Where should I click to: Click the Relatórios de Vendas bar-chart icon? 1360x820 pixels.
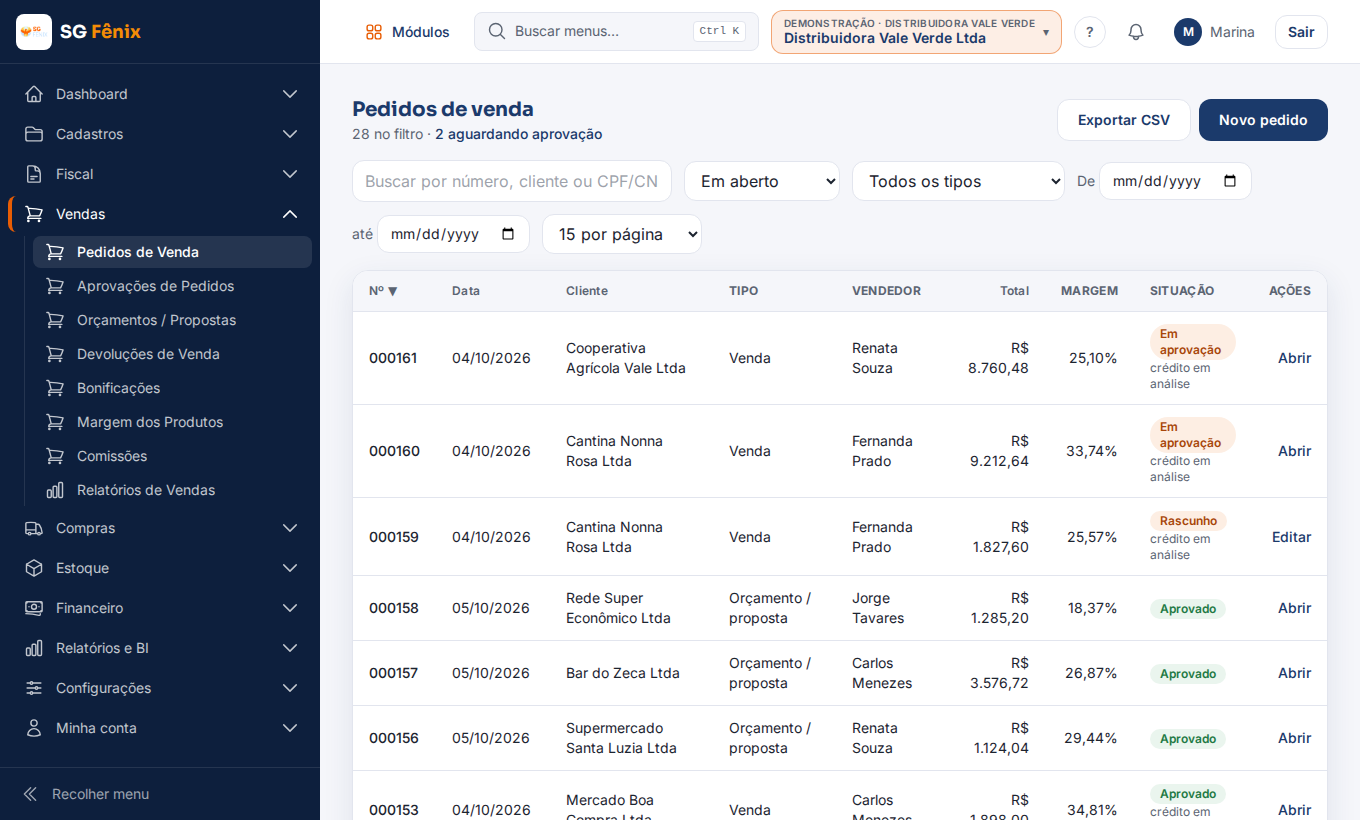(x=56, y=490)
